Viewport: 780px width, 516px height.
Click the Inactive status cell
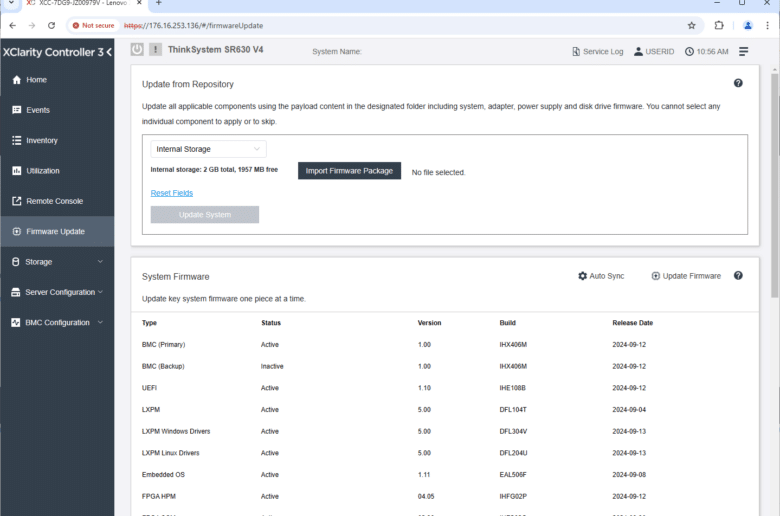pos(272,366)
